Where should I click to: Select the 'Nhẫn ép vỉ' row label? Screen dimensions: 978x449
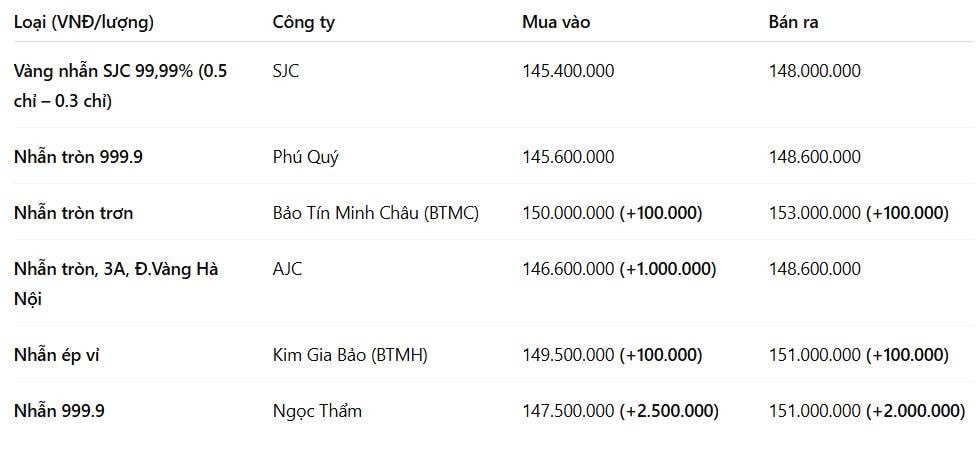(60, 355)
